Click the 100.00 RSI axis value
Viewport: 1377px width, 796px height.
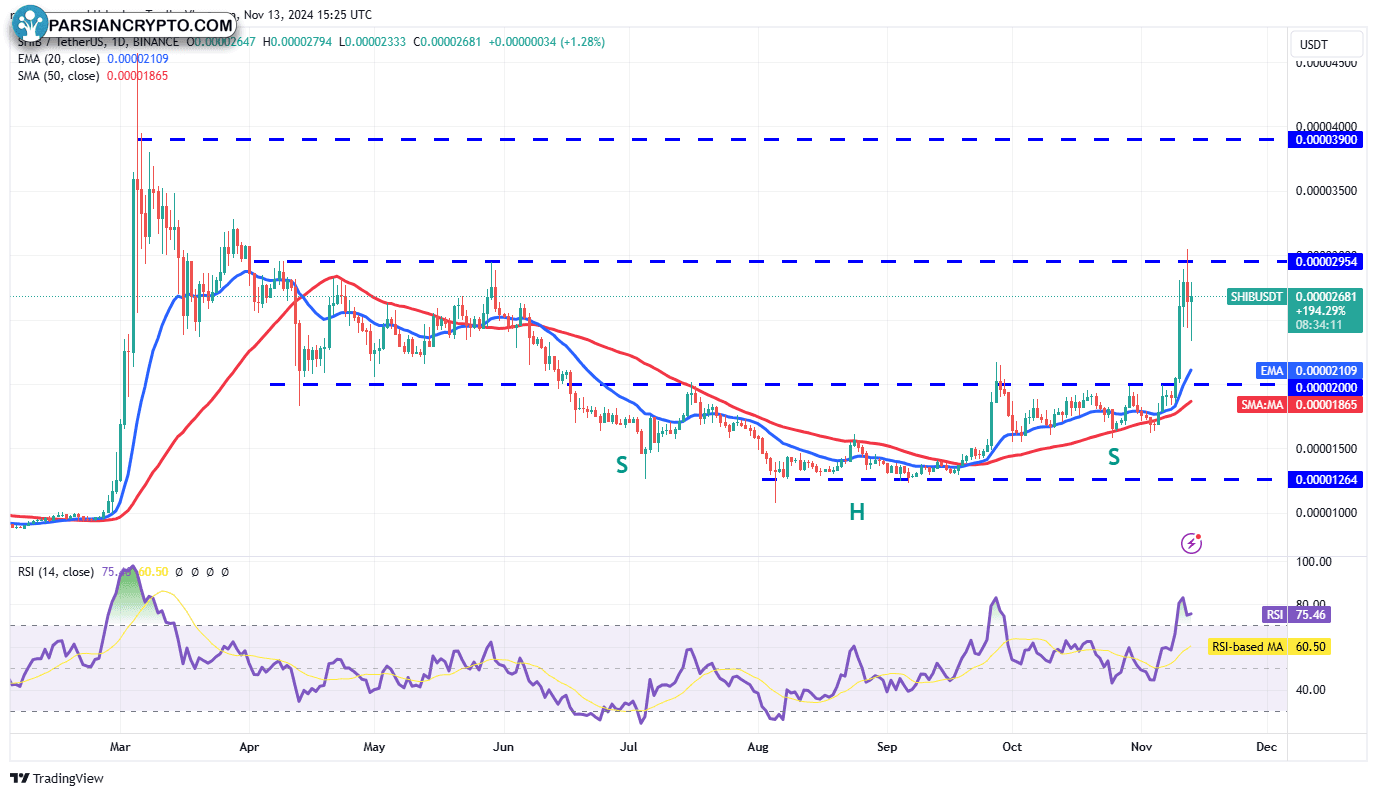(1313, 562)
